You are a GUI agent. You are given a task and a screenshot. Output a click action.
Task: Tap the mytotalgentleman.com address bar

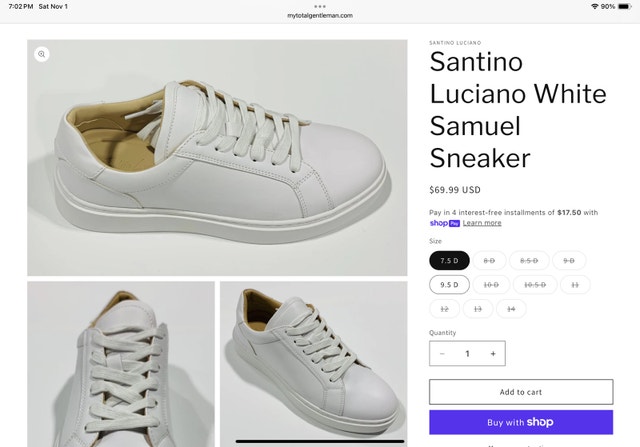coord(320,16)
